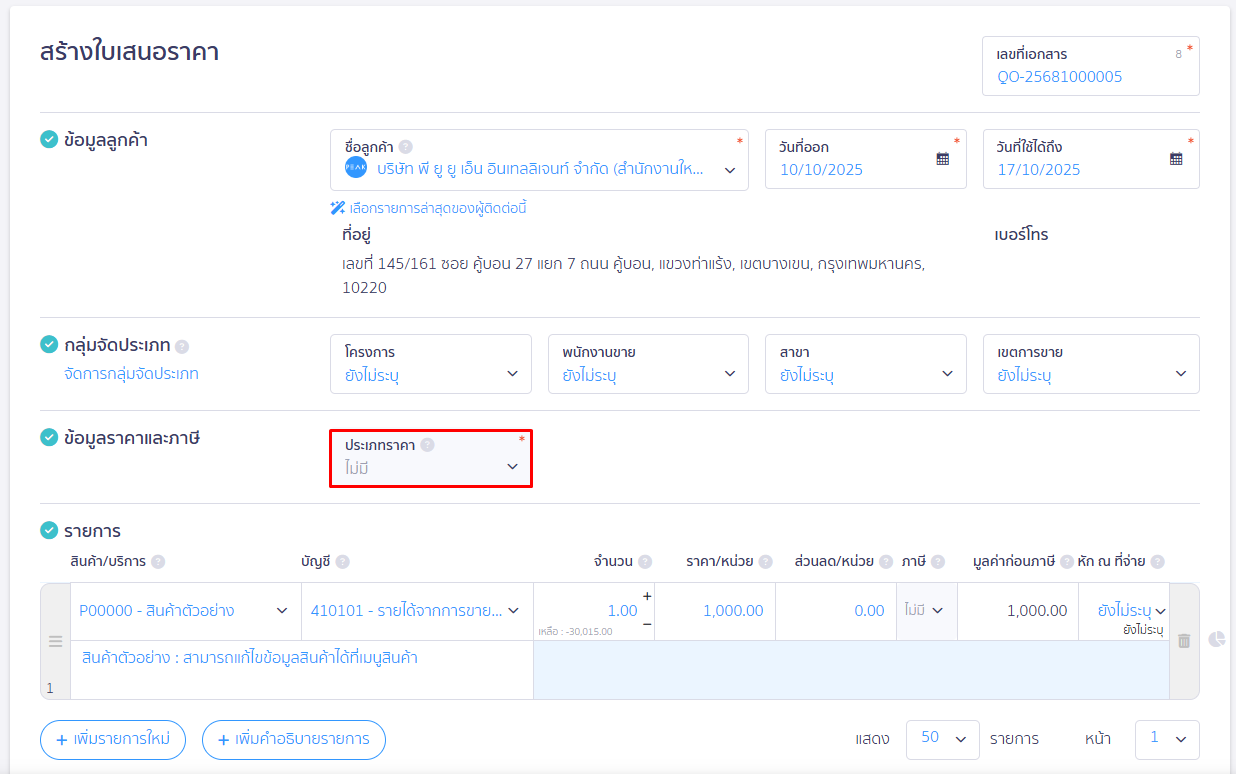Click the เพิ่มคำอธิบายรายการ button
Viewport: 1236px width, 774px height.
click(x=293, y=740)
